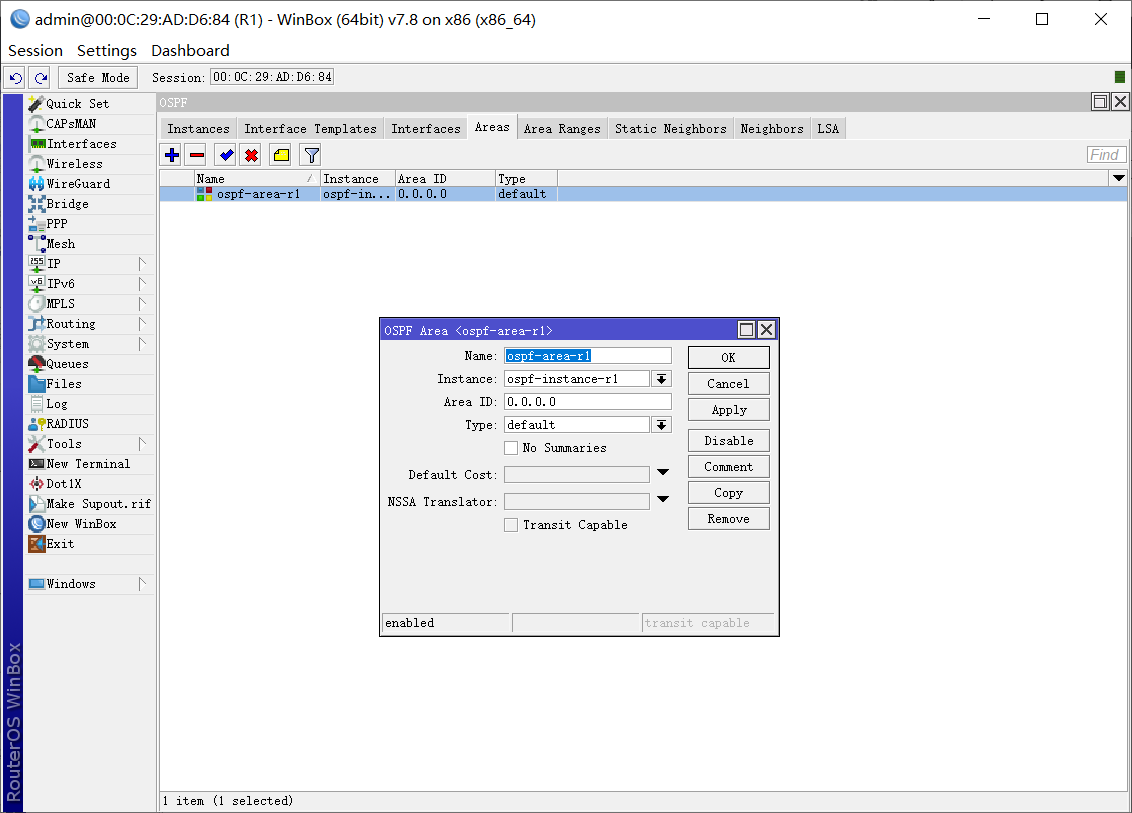Click Exit in the sidebar
This screenshot has height=813, width=1132.
click(90, 544)
